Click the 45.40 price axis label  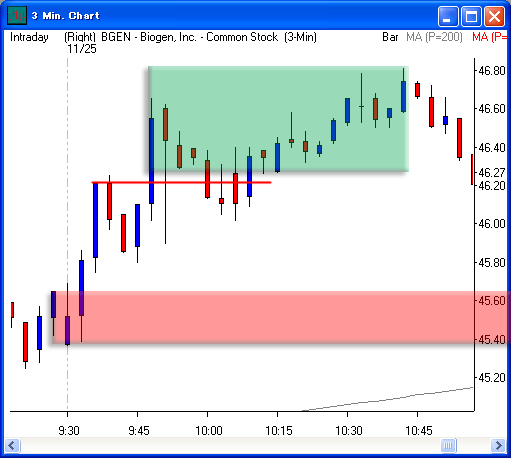point(492,340)
